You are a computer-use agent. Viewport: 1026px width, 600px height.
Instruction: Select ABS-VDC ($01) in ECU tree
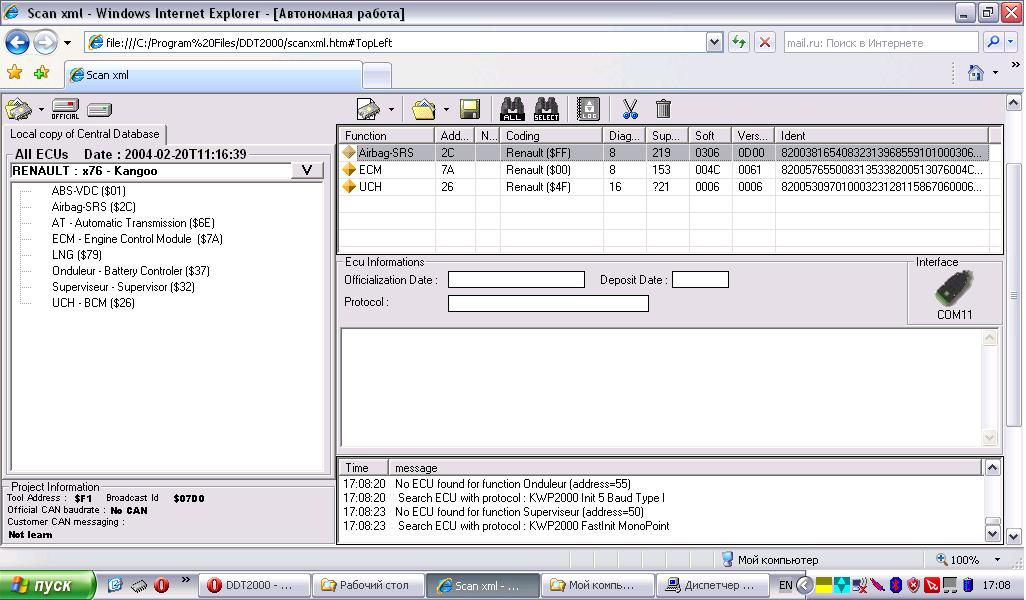[x=88, y=191]
